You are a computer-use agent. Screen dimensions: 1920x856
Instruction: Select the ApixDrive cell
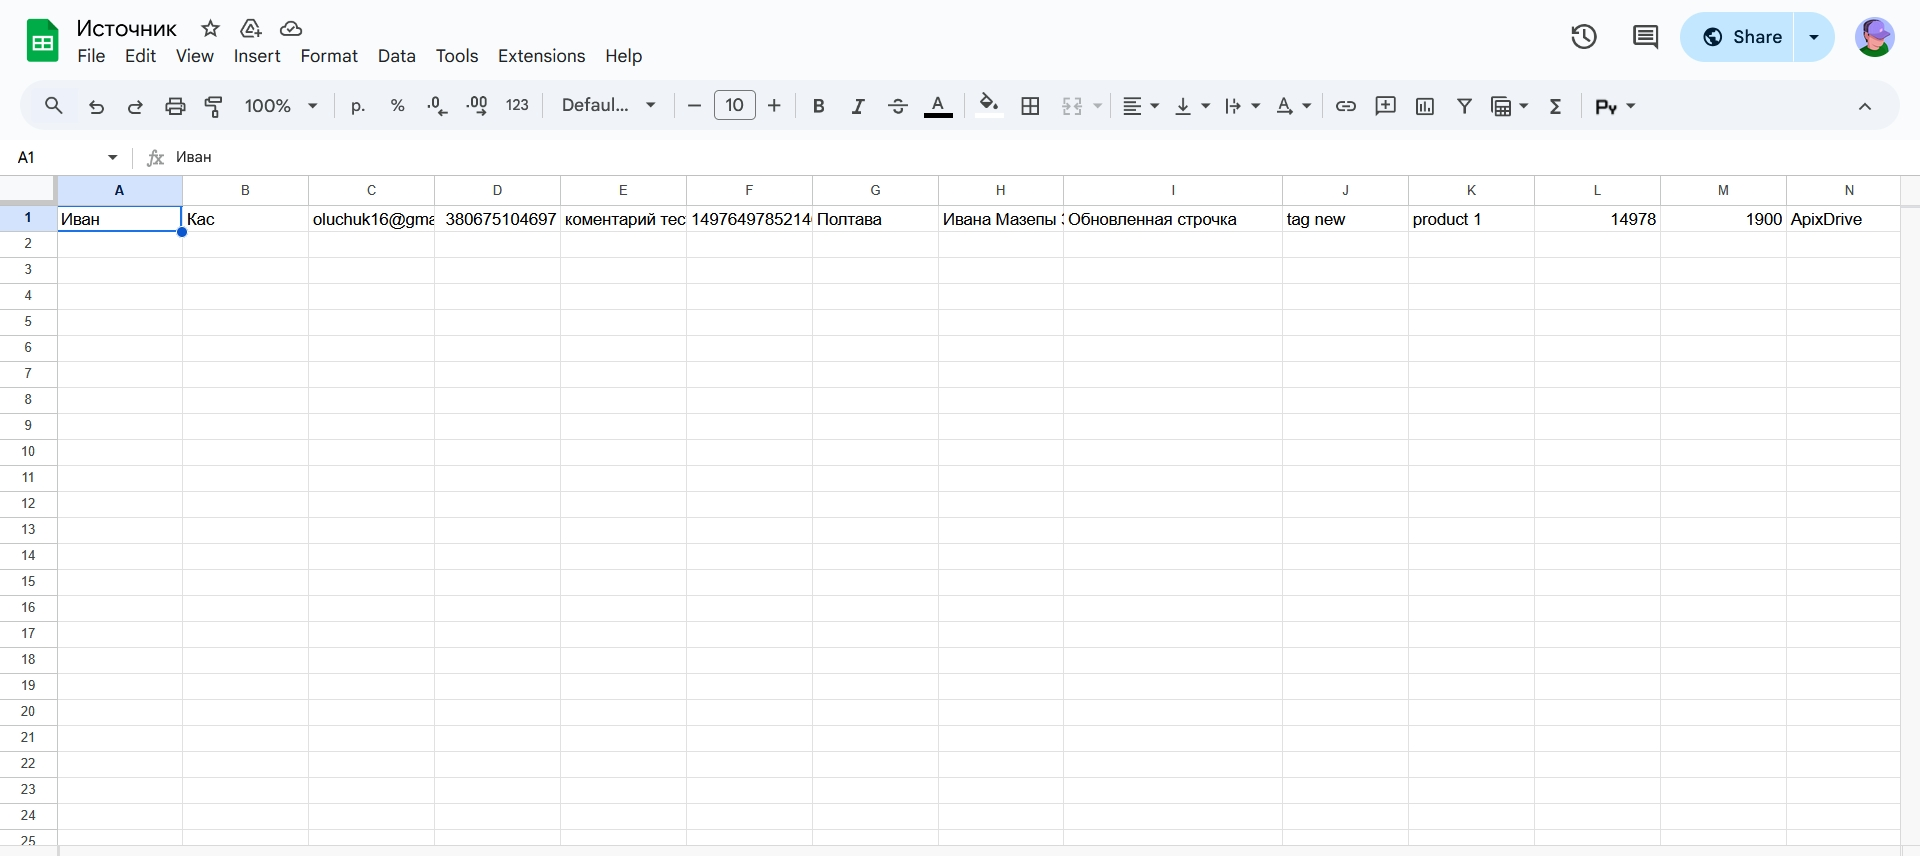click(1843, 219)
